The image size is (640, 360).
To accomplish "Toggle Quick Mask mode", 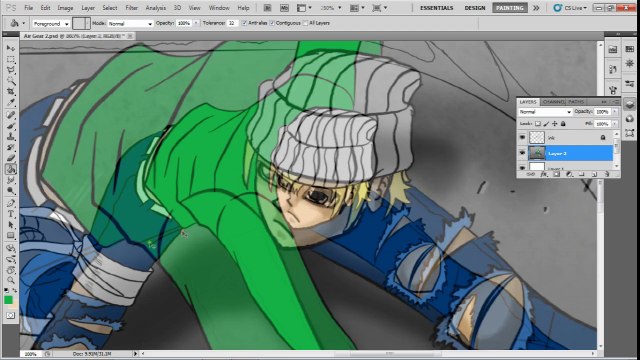I will (11, 315).
